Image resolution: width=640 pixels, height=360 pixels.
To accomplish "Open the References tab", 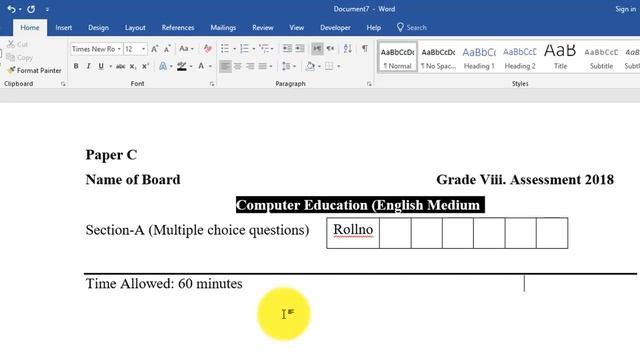I will pyautogui.click(x=178, y=28).
